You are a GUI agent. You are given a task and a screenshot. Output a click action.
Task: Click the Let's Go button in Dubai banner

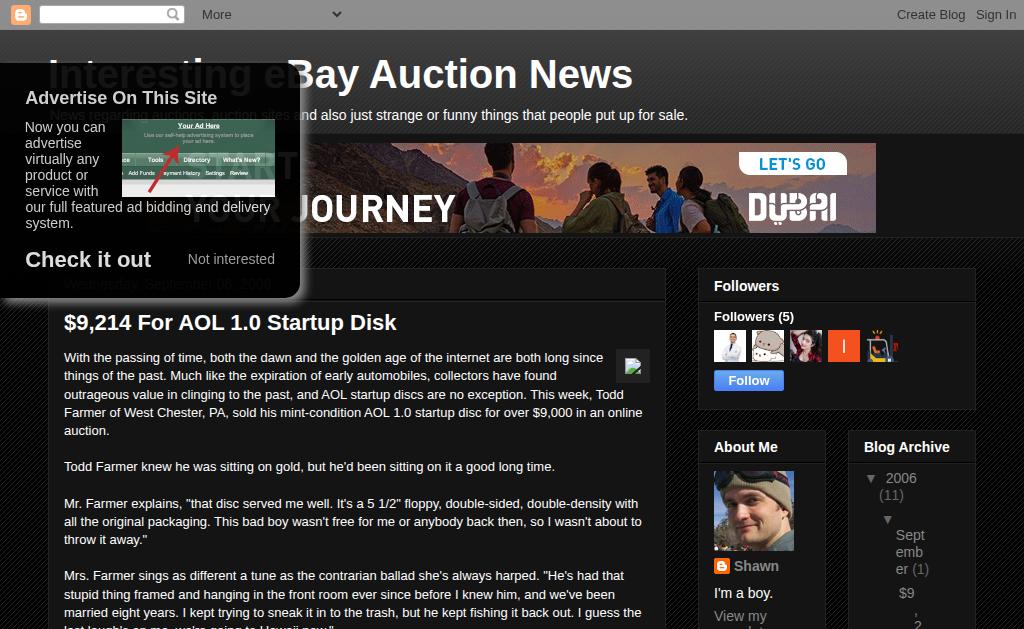[x=792, y=164]
